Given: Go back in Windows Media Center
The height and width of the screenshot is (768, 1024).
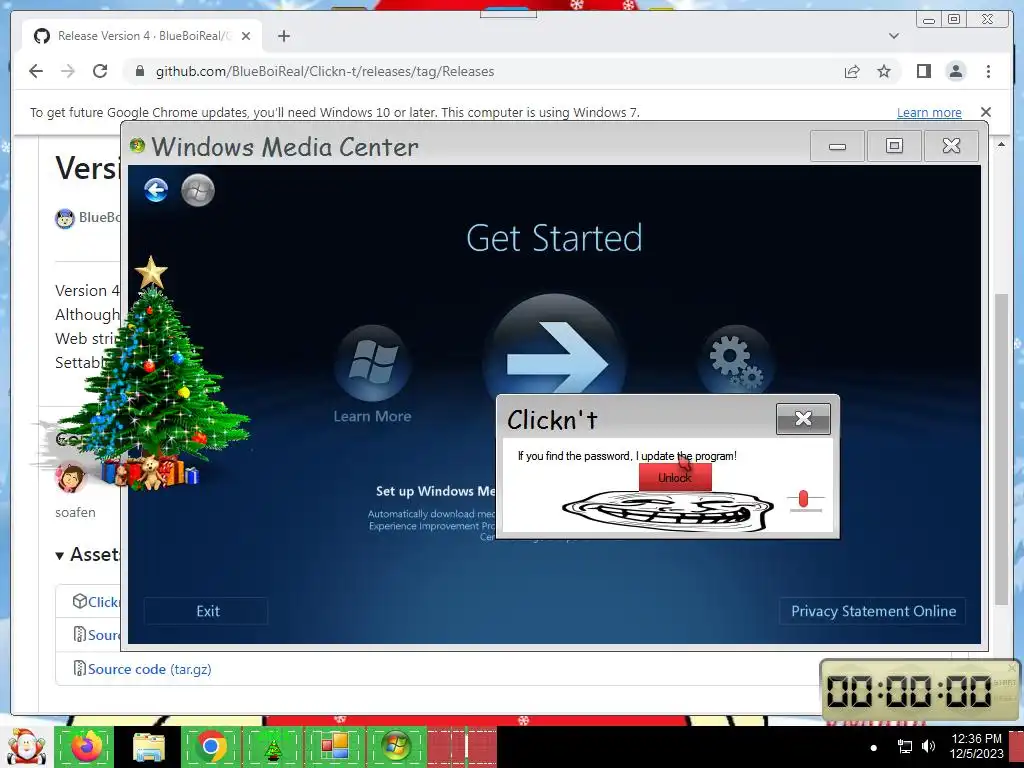Looking at the screenshot, I should pyautogui.click(x=156, y=190).
